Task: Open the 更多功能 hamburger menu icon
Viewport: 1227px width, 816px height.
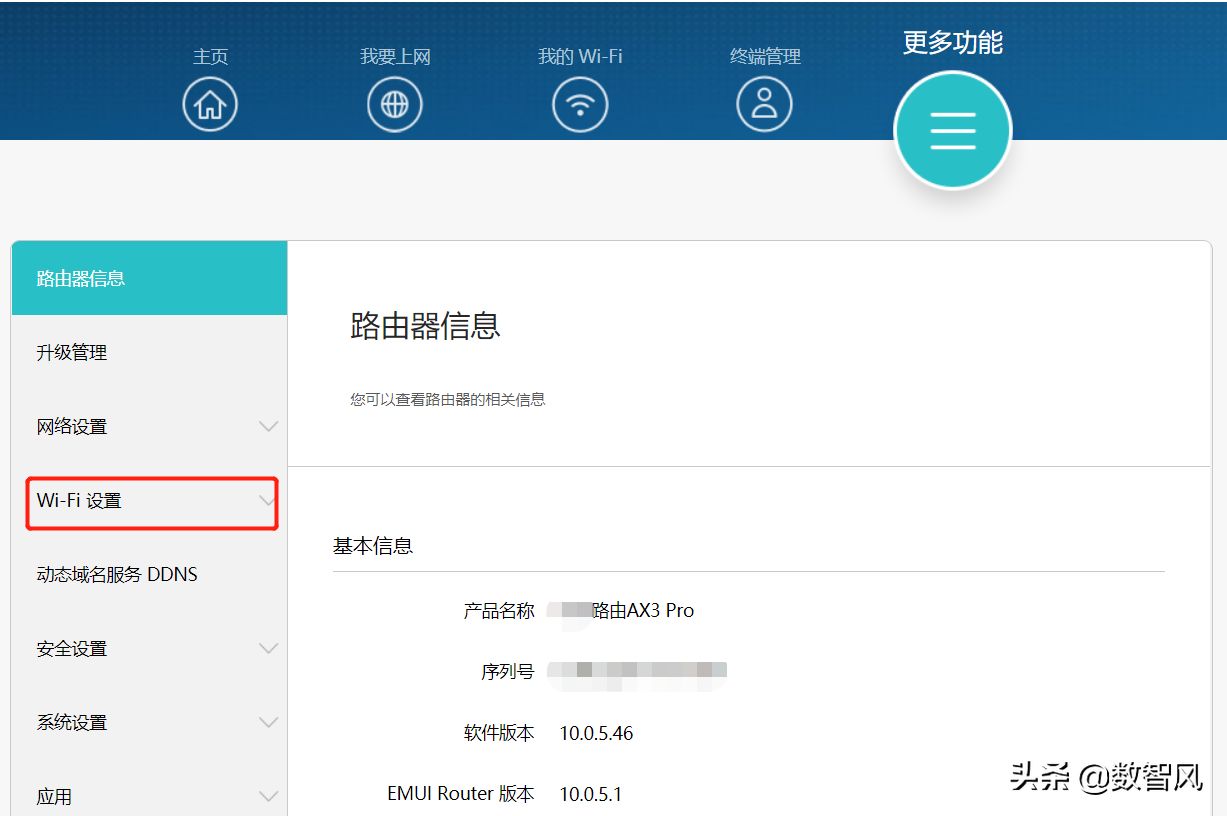Action: click(x=953, y=131)
